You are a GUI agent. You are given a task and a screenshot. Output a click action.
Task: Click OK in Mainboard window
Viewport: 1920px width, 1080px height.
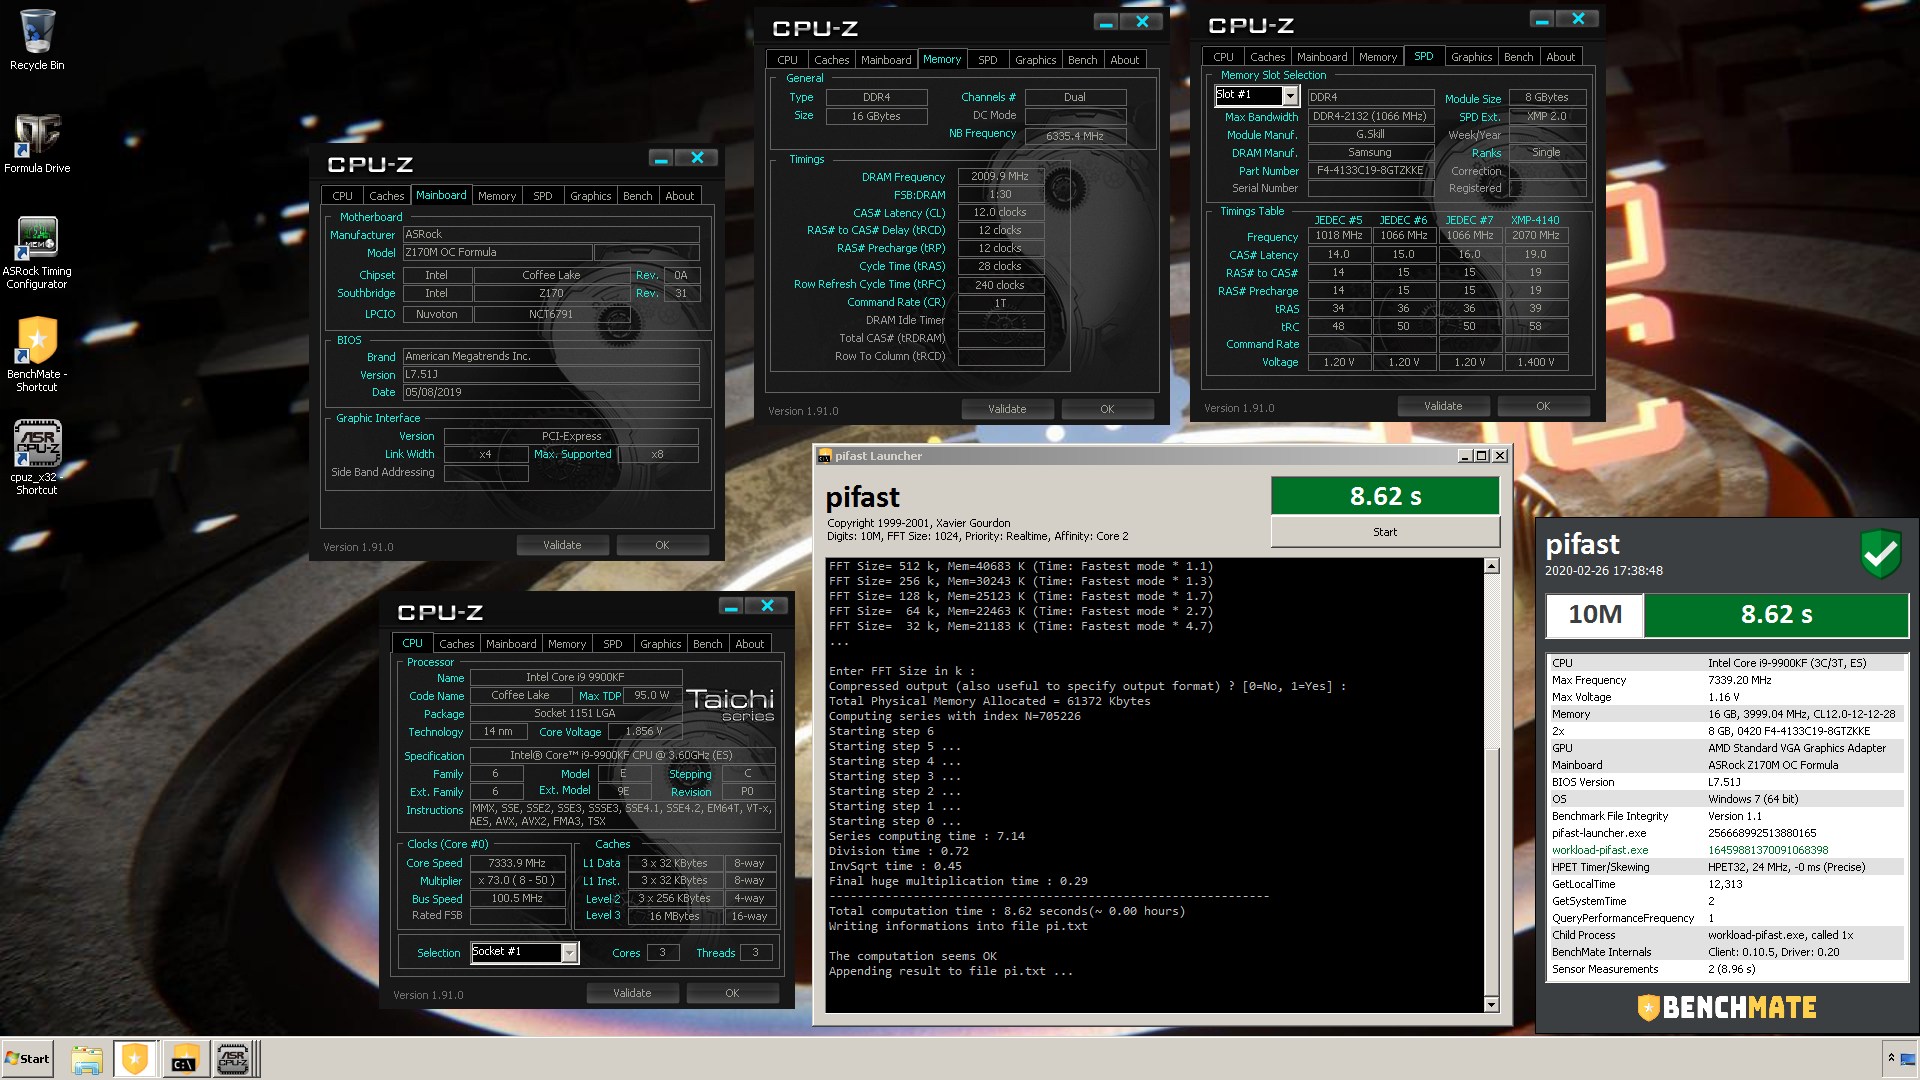point(662,545)
